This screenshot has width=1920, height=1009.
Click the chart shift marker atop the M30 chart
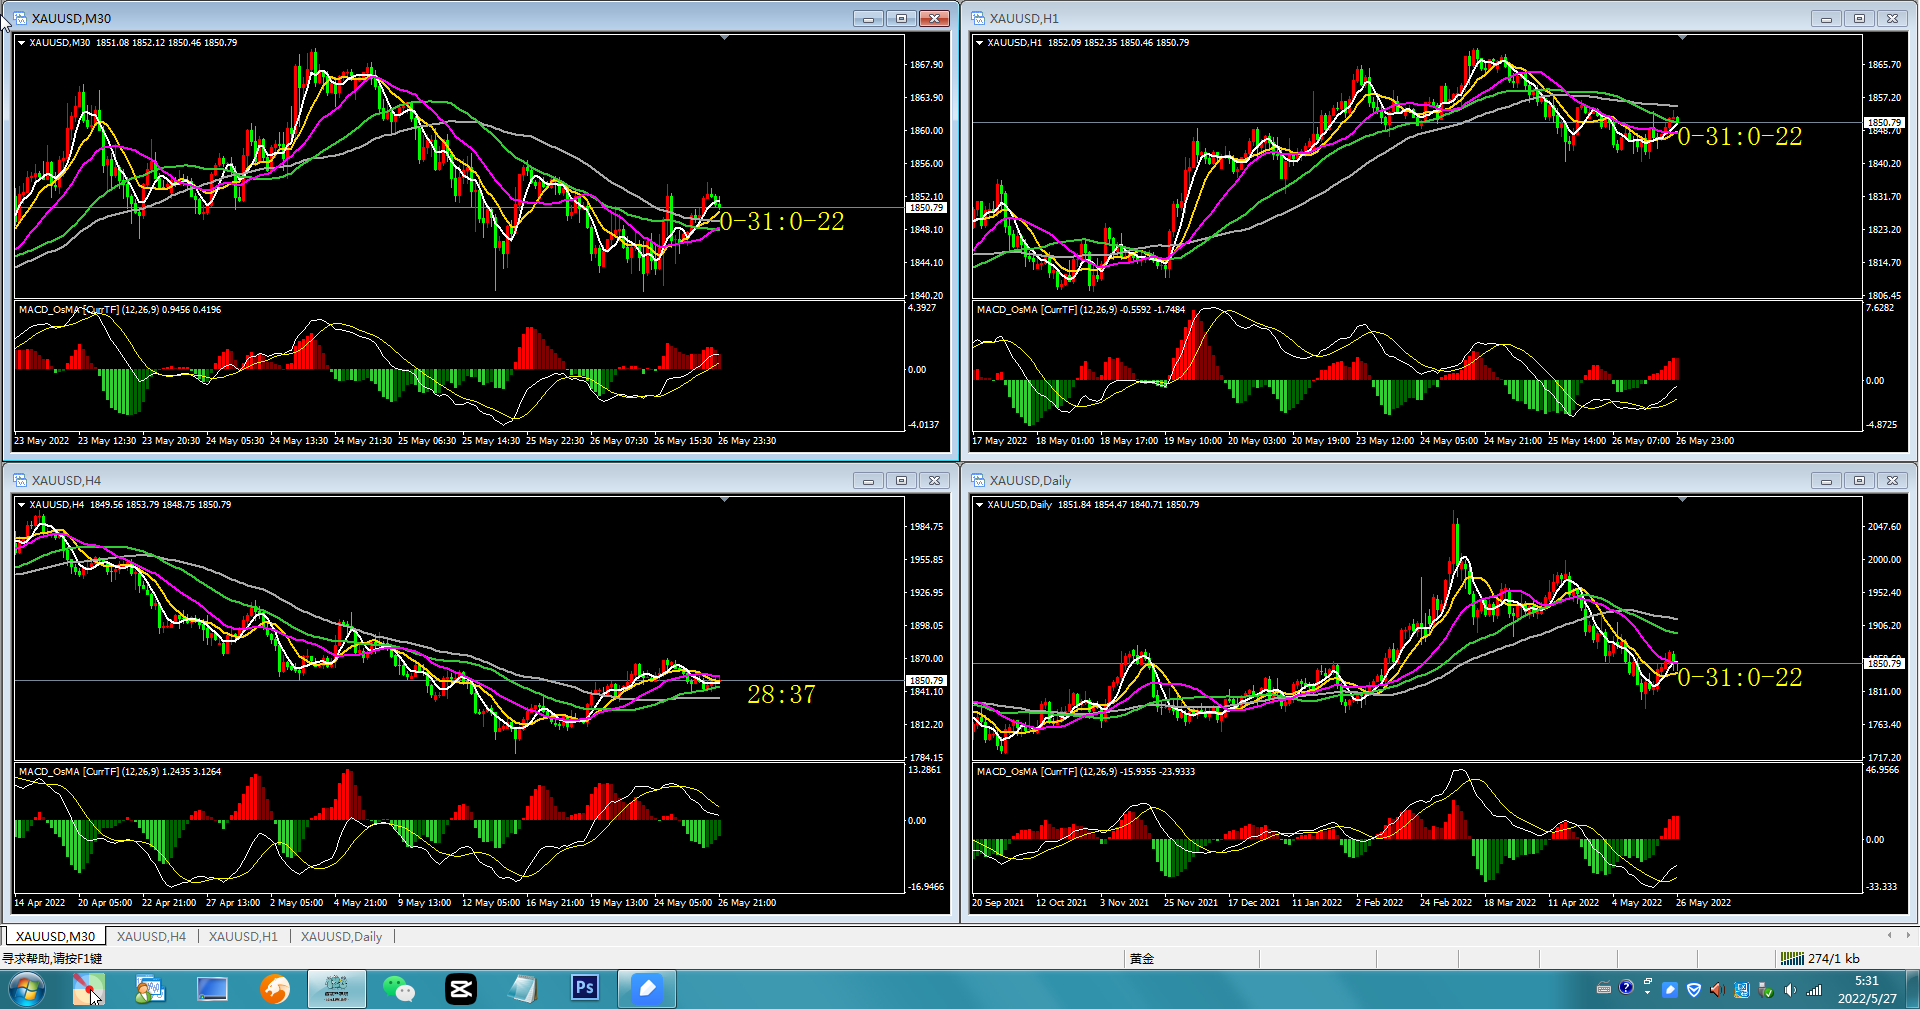coord(724,38)
